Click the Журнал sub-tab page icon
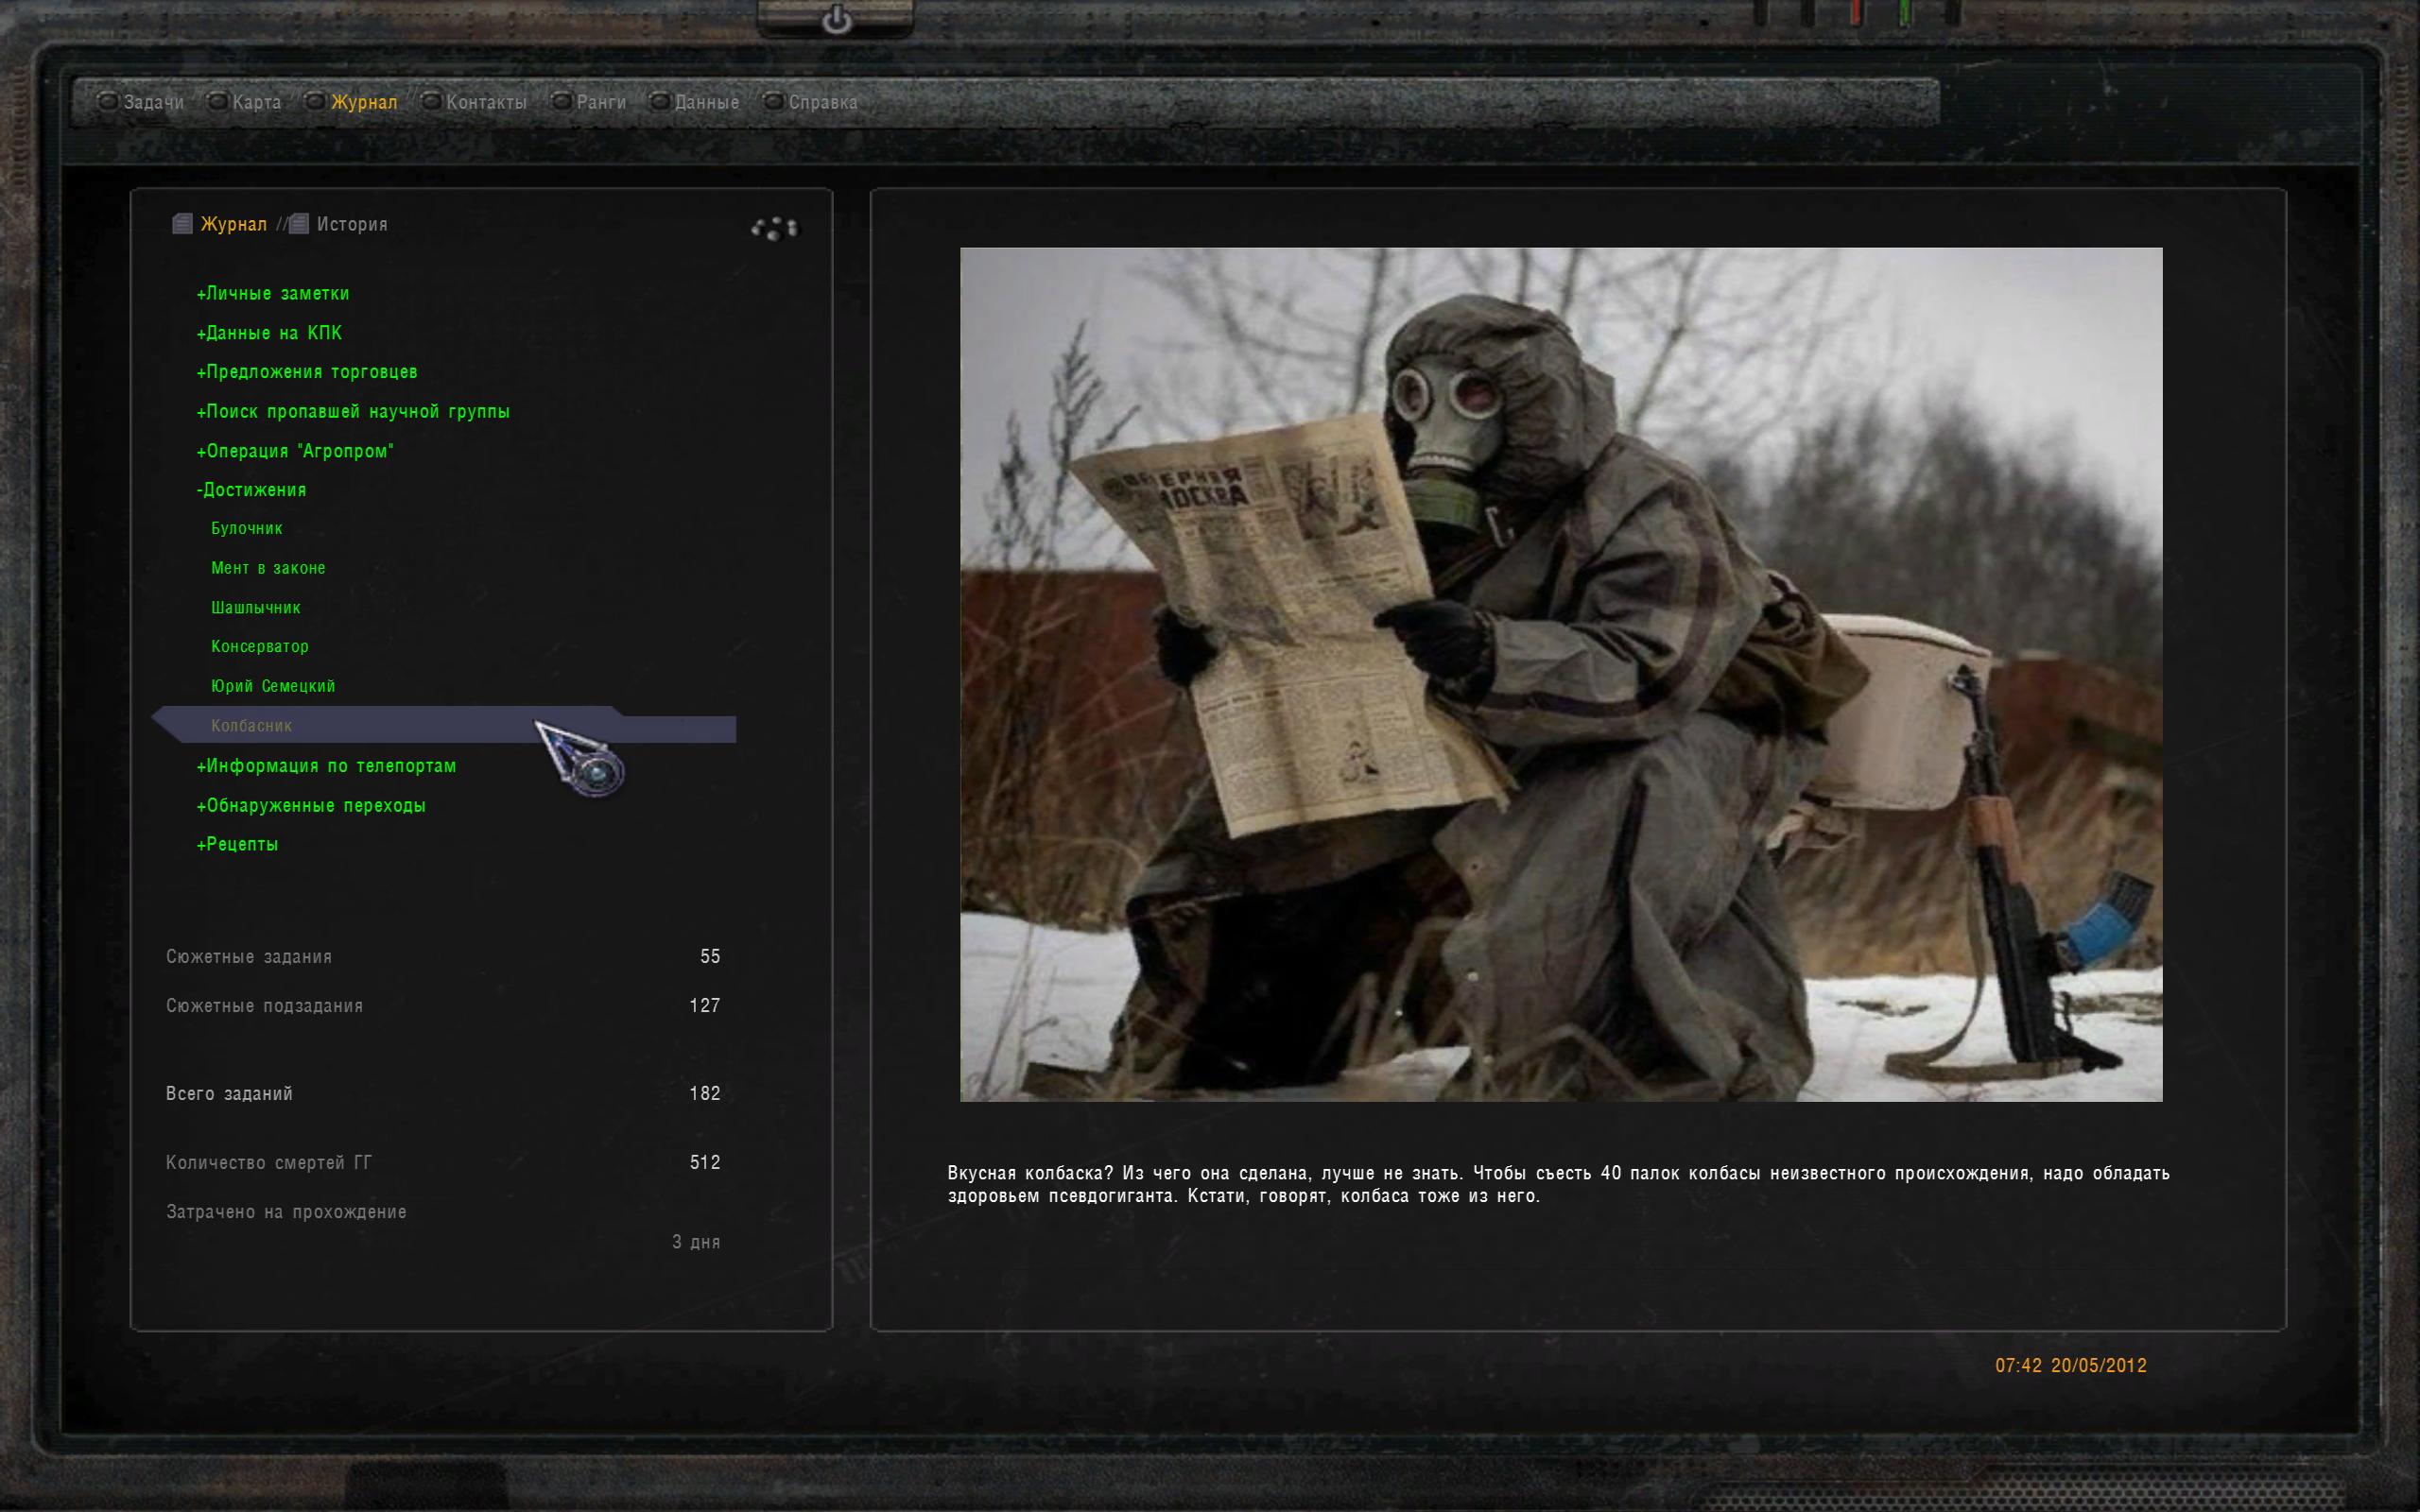 182,224
